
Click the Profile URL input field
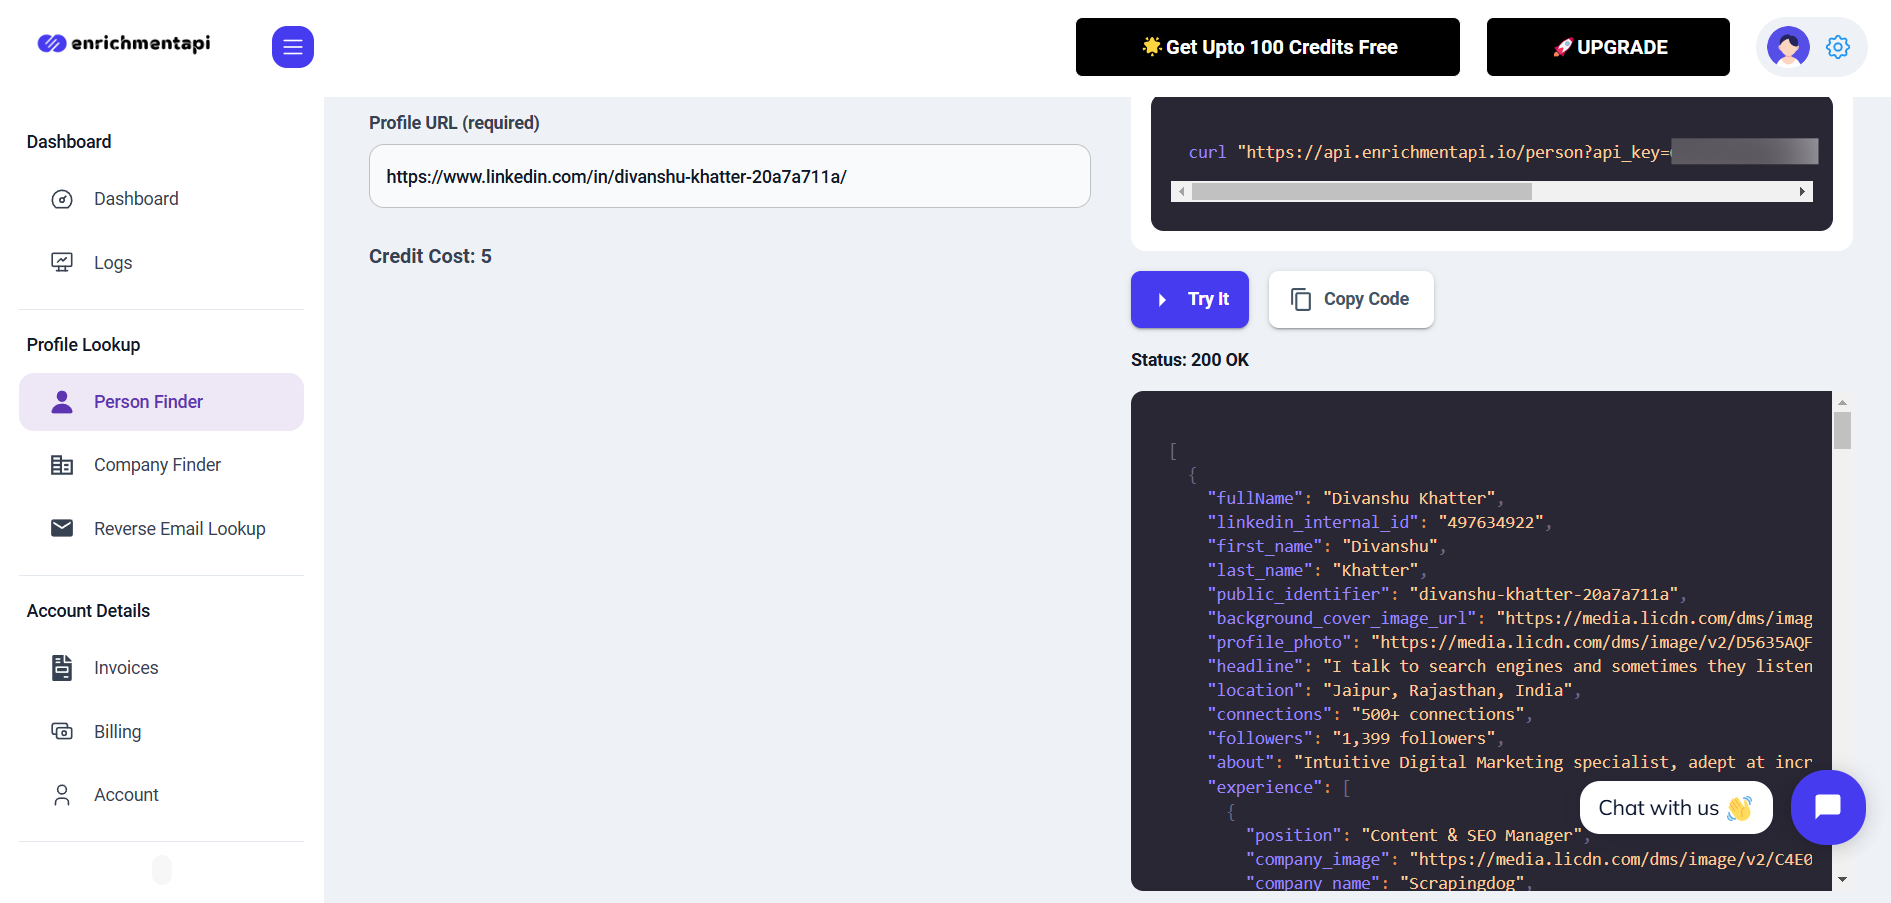(x=729, y=177)
